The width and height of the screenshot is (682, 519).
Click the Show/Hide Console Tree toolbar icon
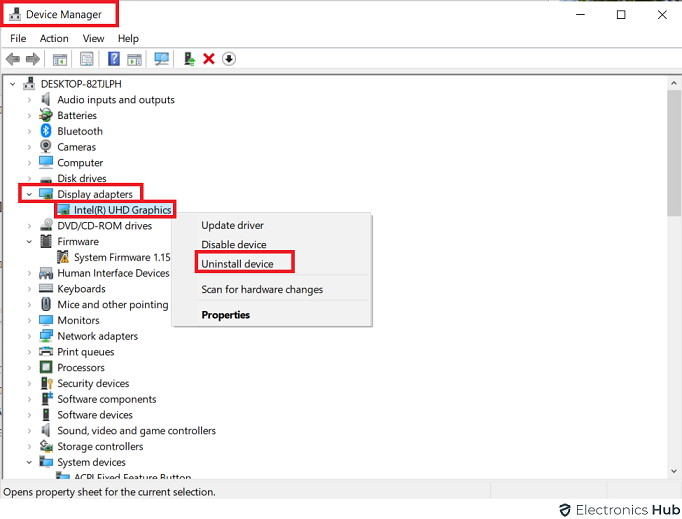60,59
